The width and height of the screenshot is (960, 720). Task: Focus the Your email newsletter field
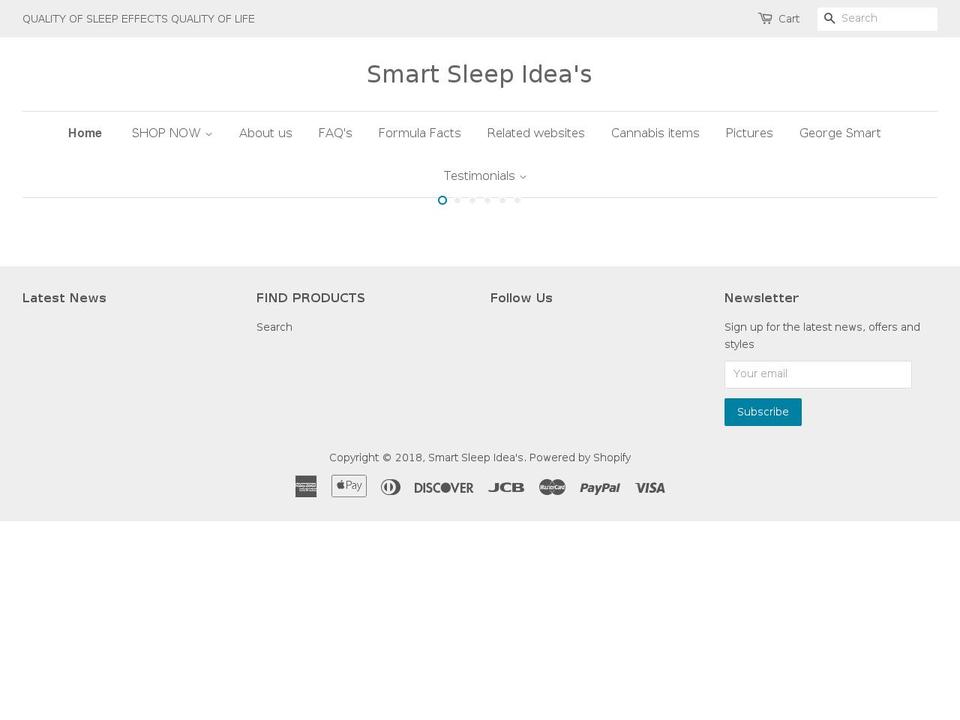coord(818,374)
